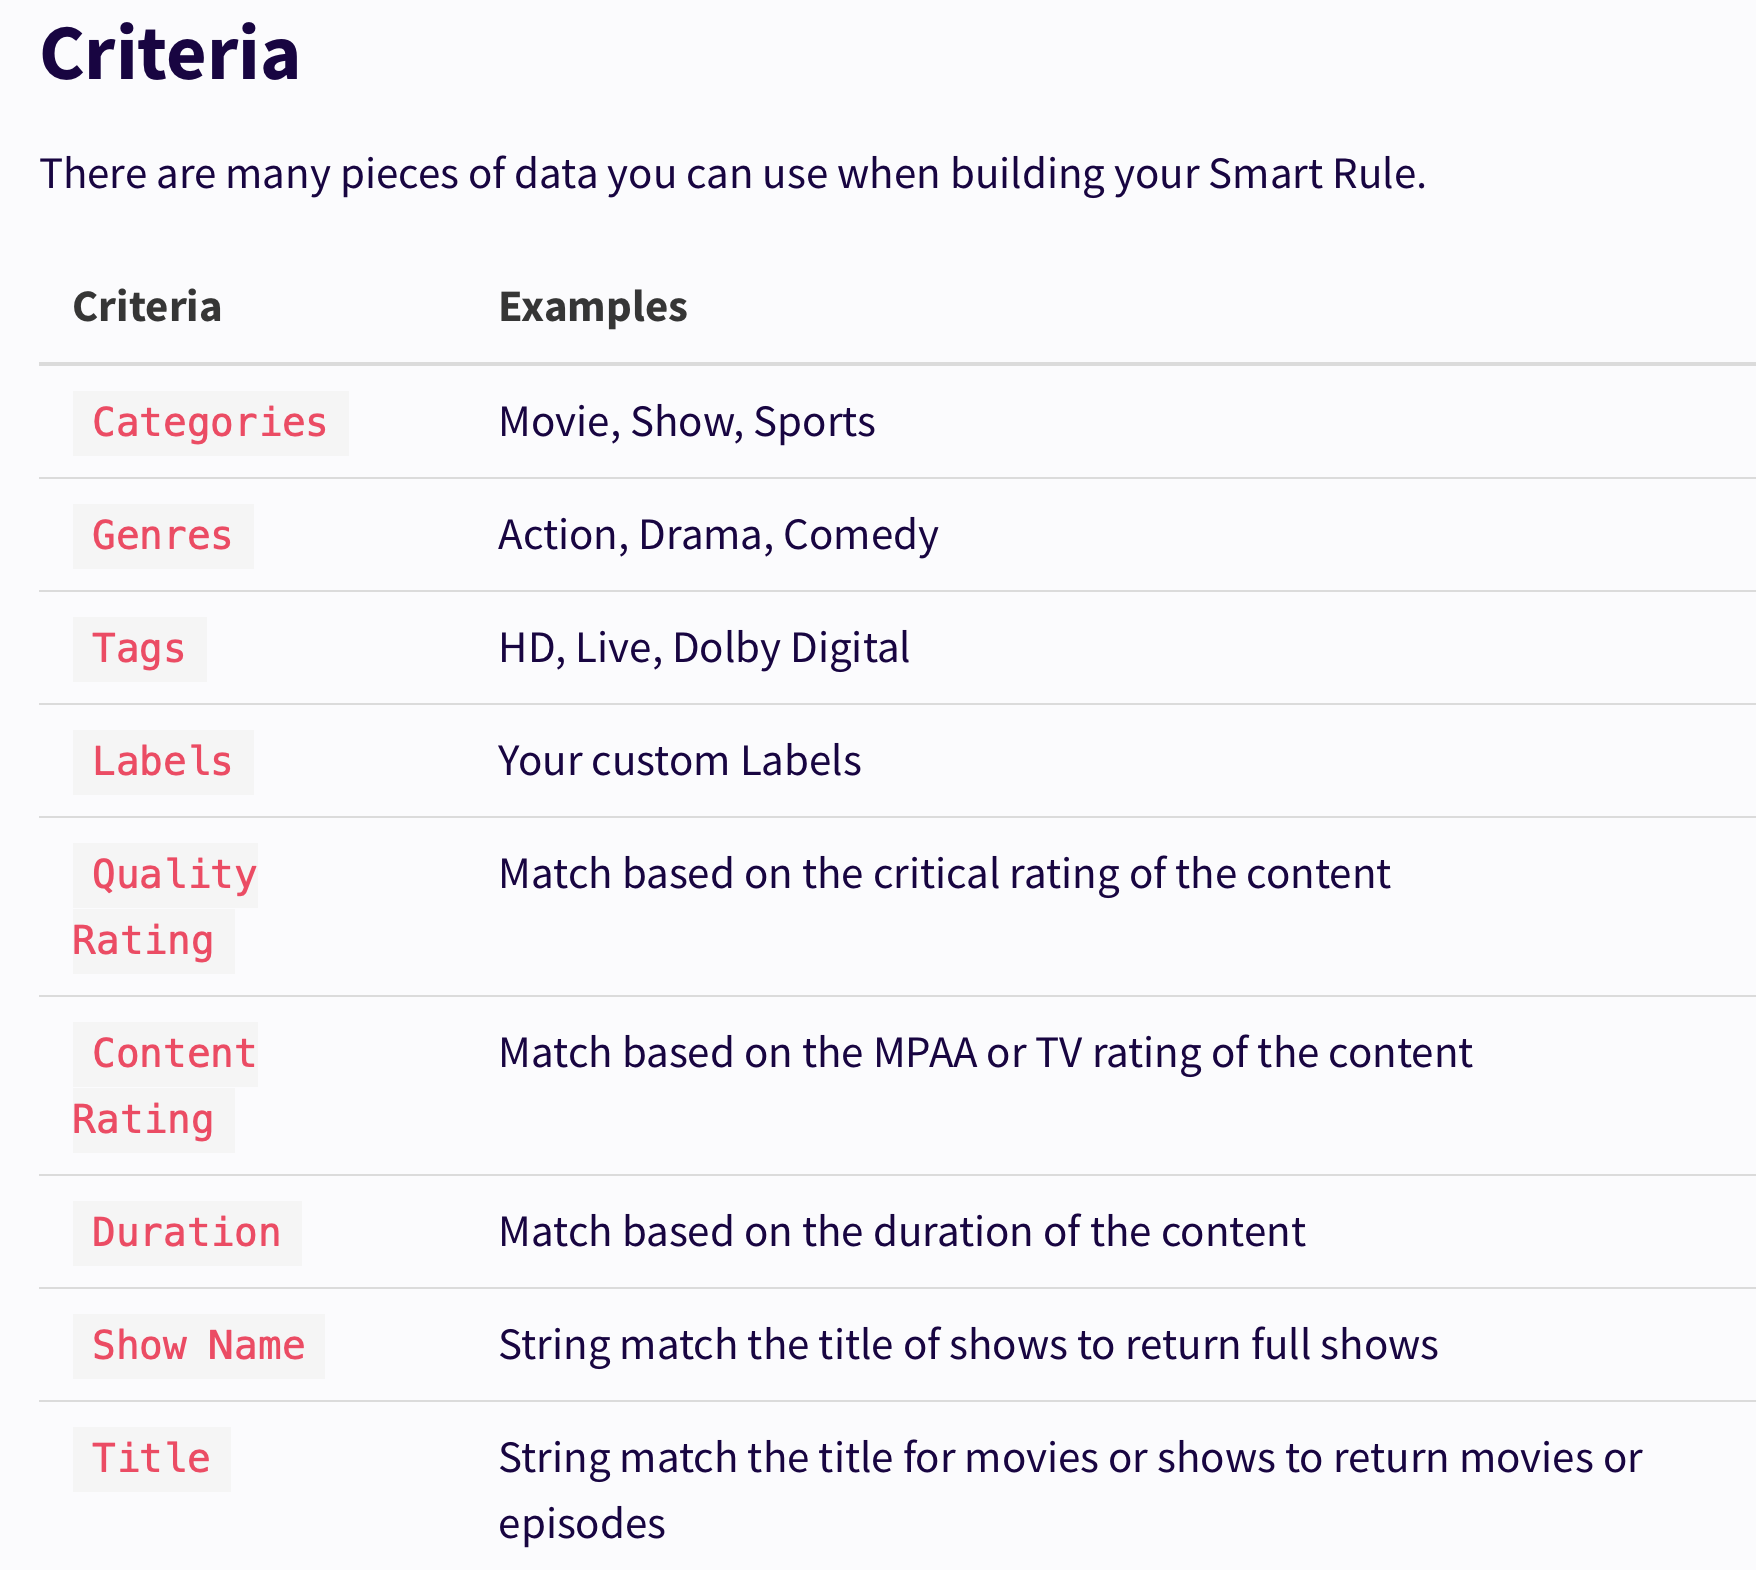Select the Content Rating code label
The image size is (1756, 1570).
coord(165,1086)
